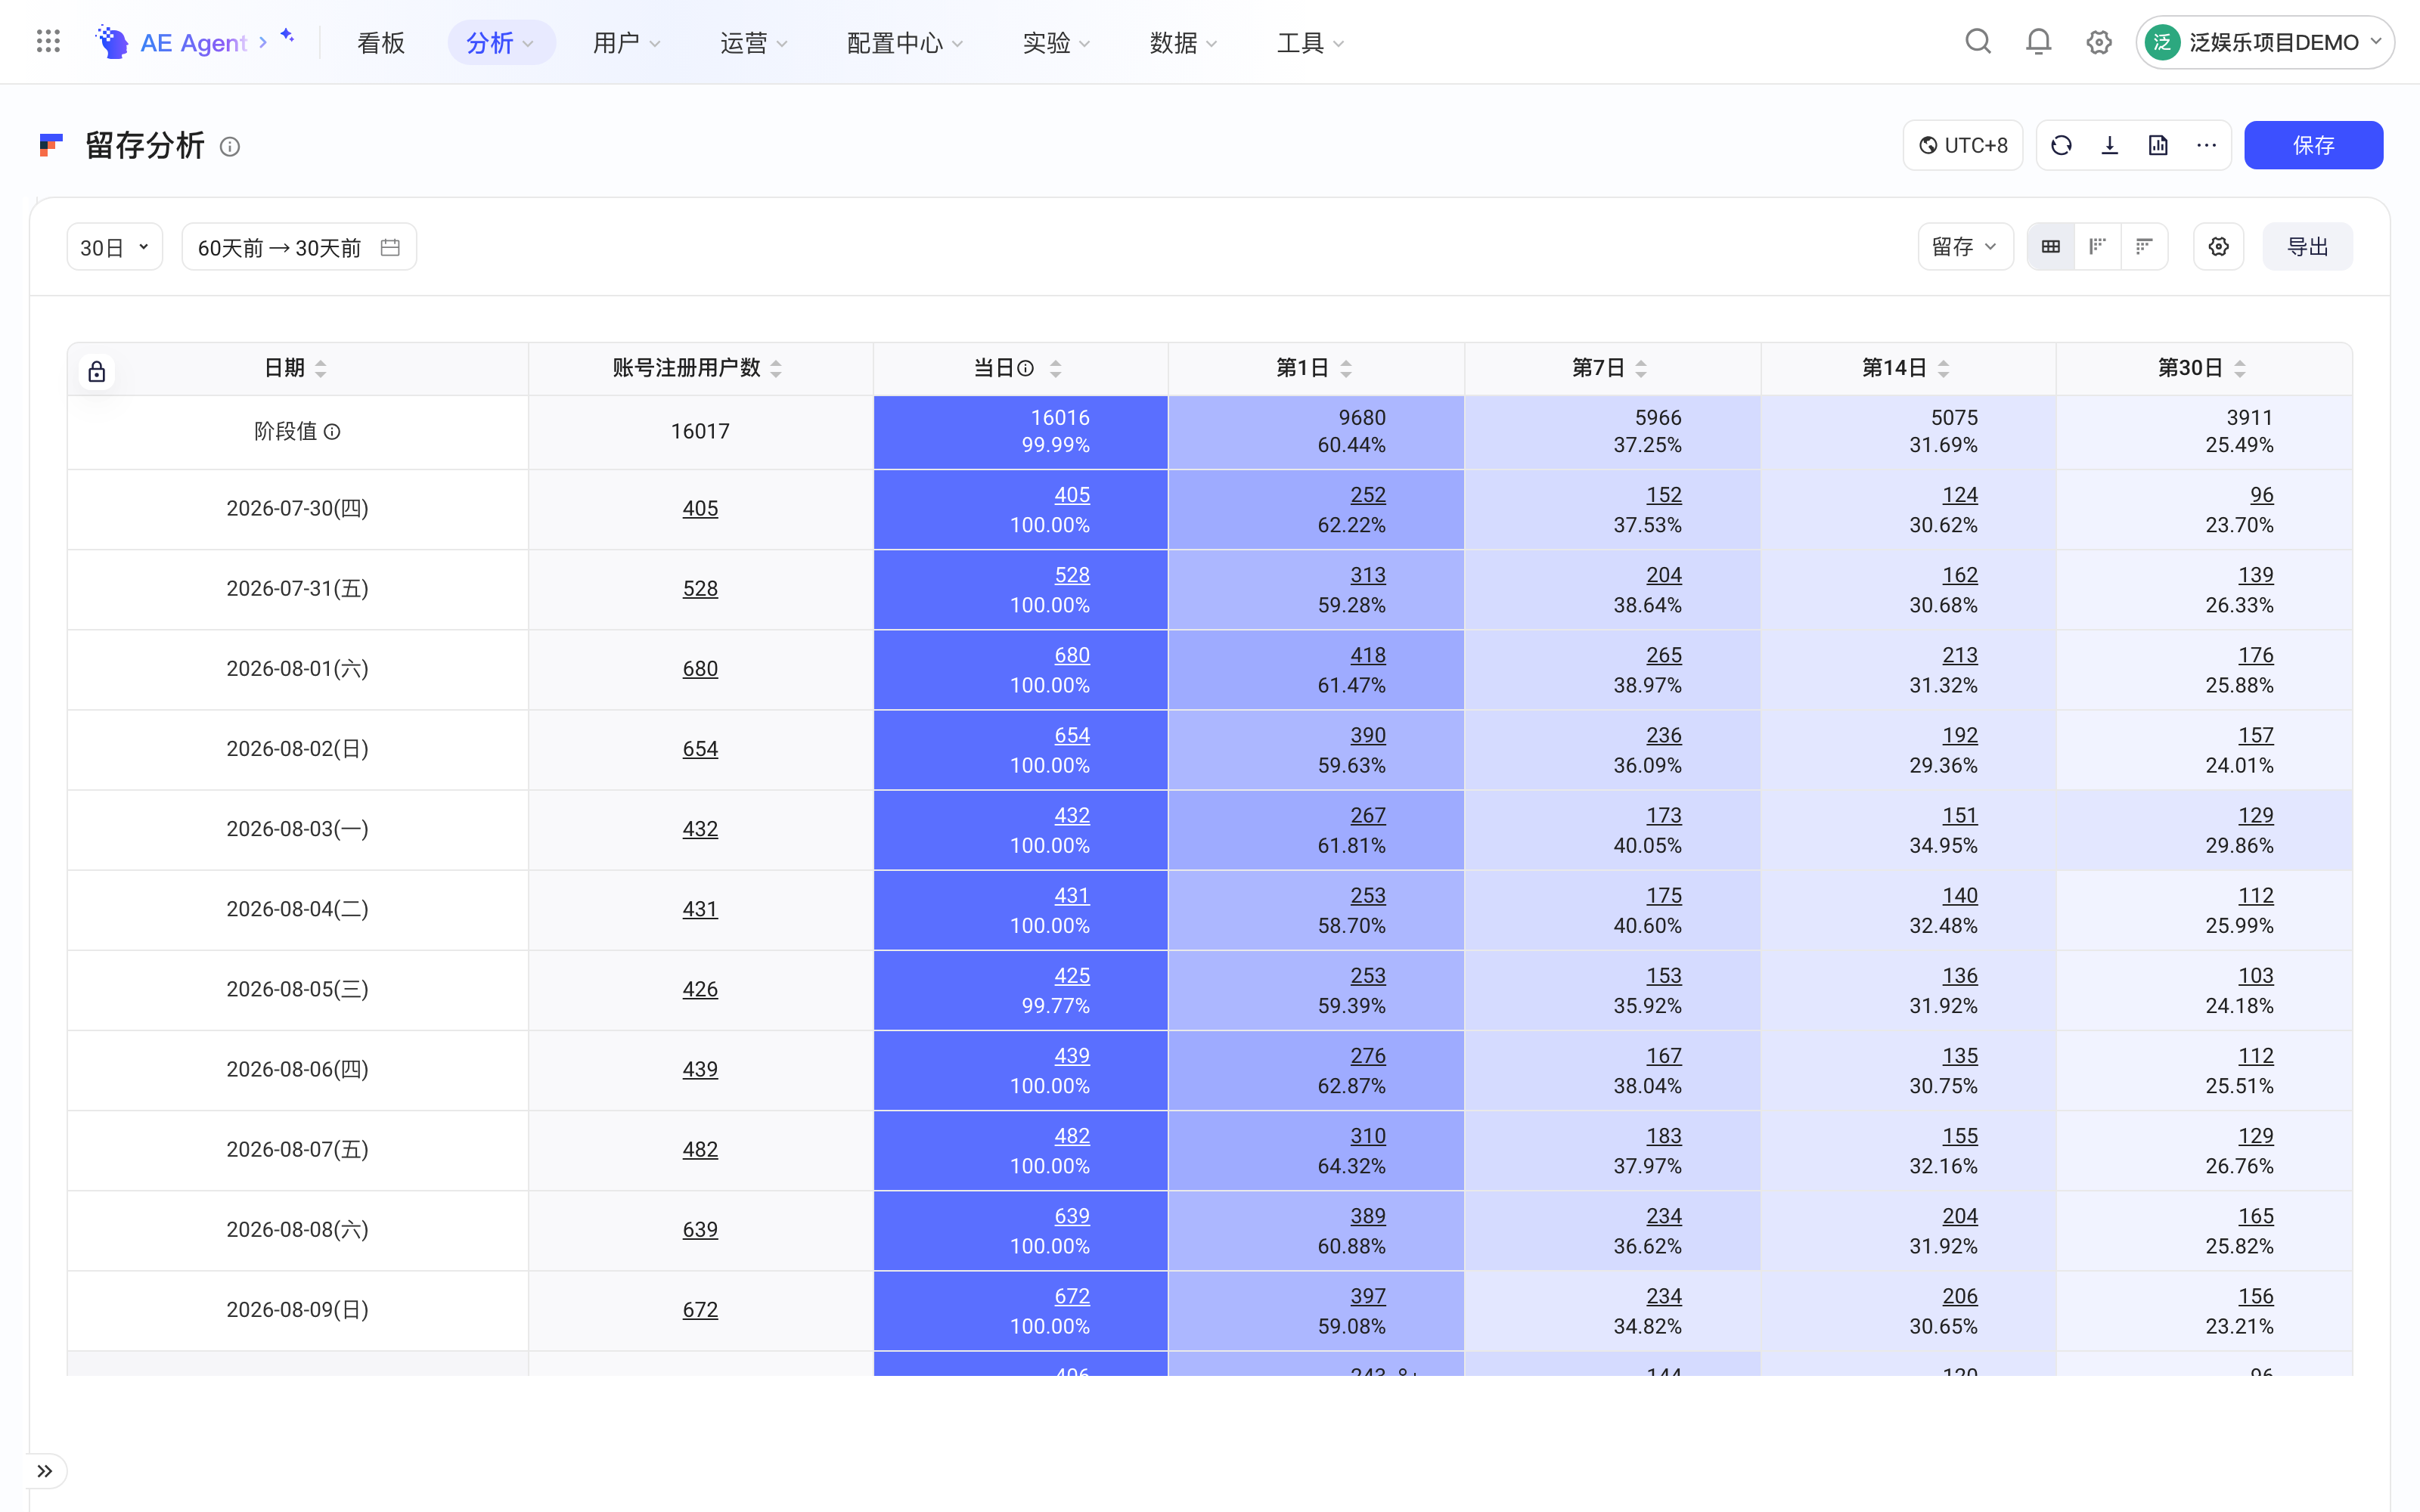Open the more options ellipsis menu

[2206, 146]
